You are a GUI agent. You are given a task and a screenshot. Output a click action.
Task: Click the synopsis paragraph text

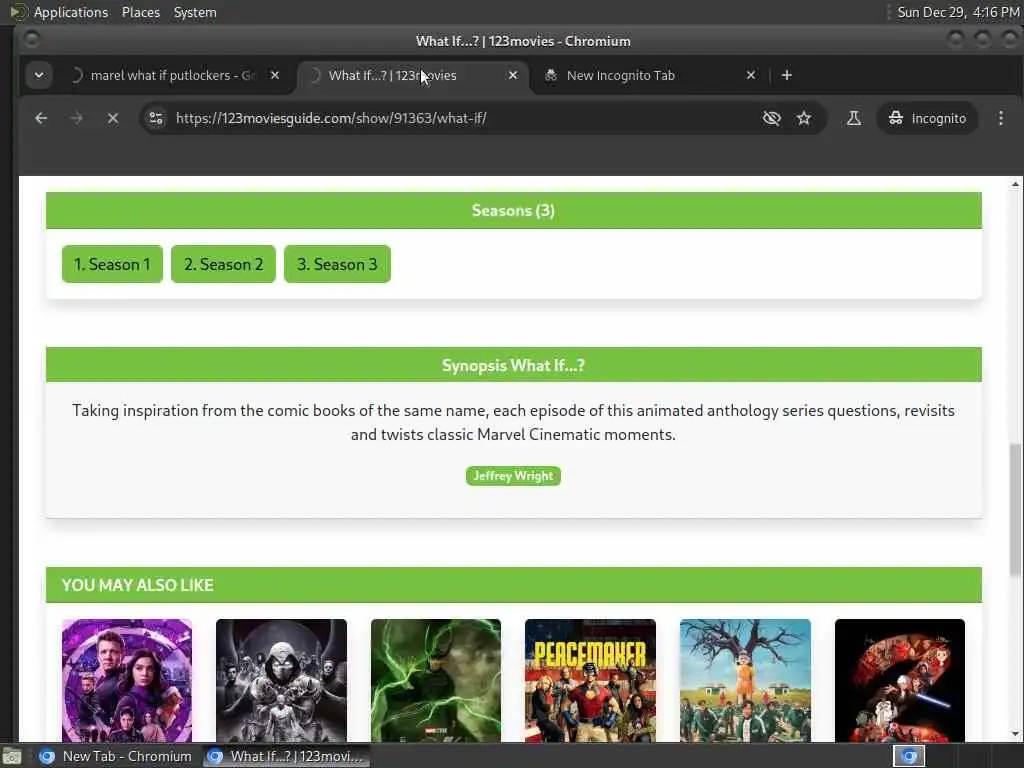click(513, 423)
